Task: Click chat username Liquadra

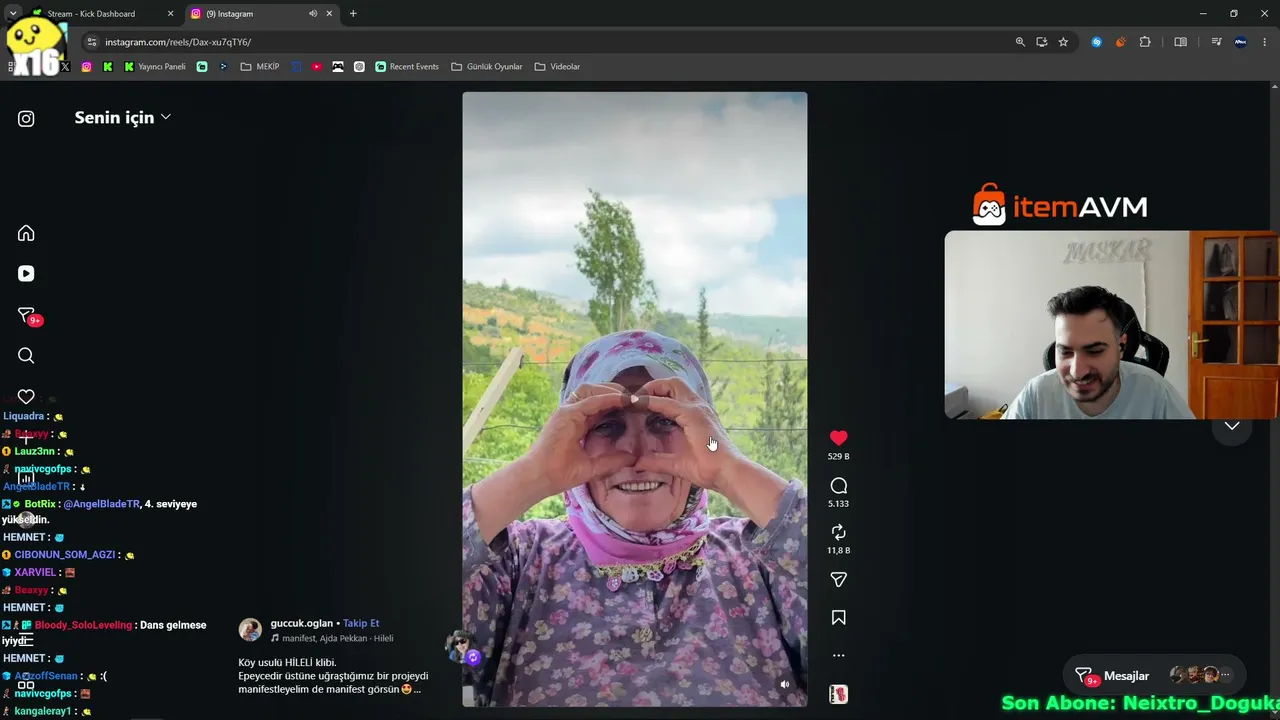Action: (x=24, y=416)
